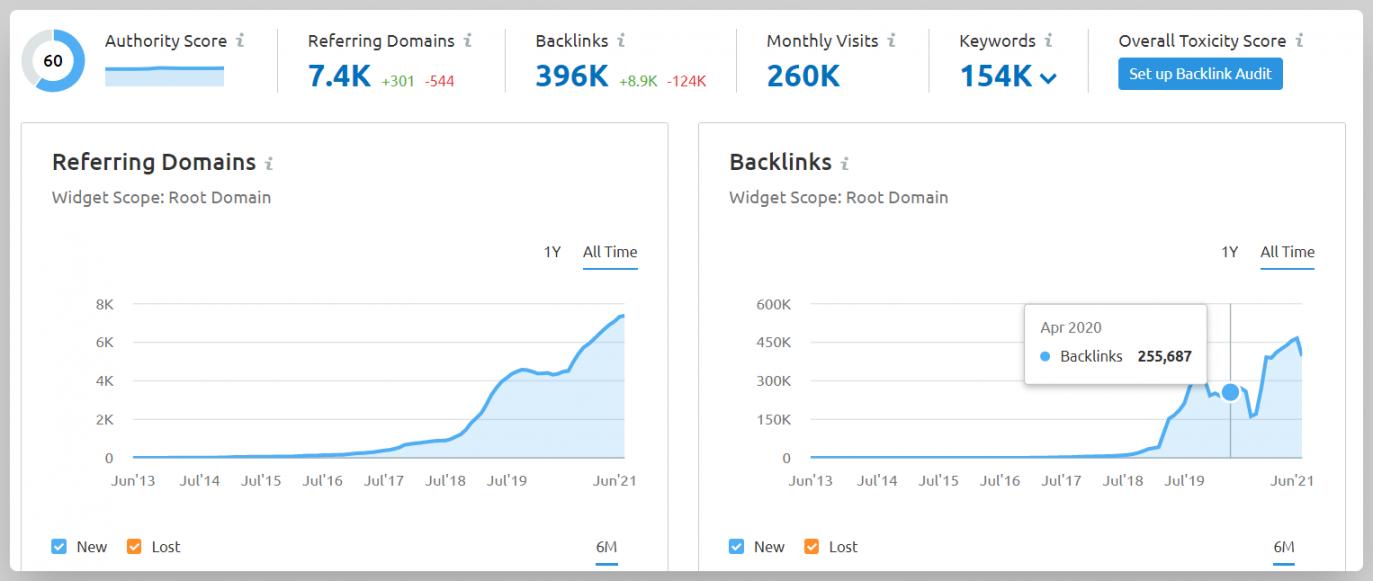Click info icon in Backlinks chart title
Viewport: 1373px width, 581px height.
point(845,163)
